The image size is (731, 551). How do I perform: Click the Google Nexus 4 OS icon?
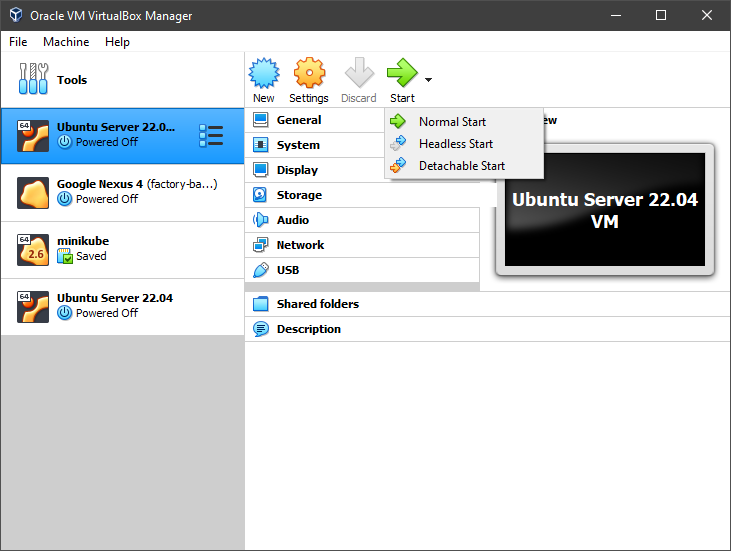[x=33, y=193]
